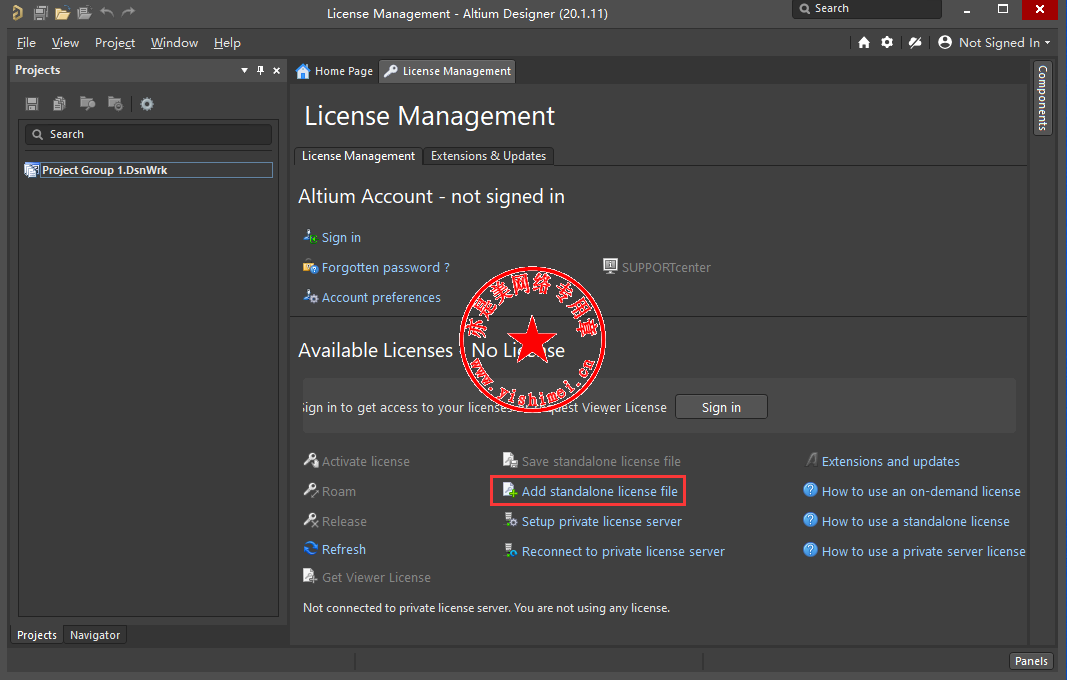Open Projects panel settings gear icon
Viewport: 1067px width, 680px height.
147,103
